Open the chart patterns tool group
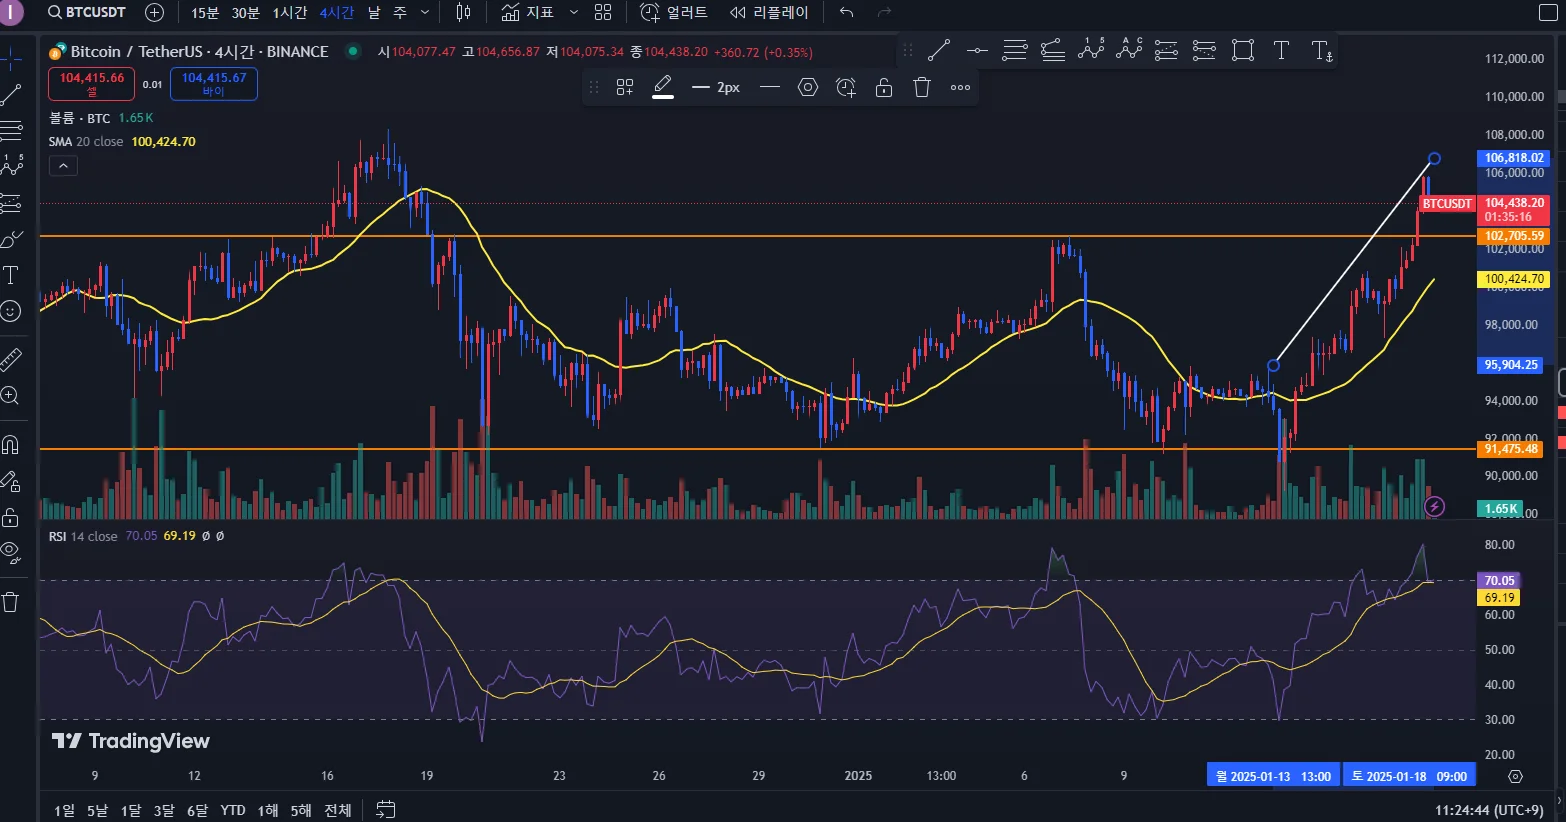 click(x=11, y=163)
